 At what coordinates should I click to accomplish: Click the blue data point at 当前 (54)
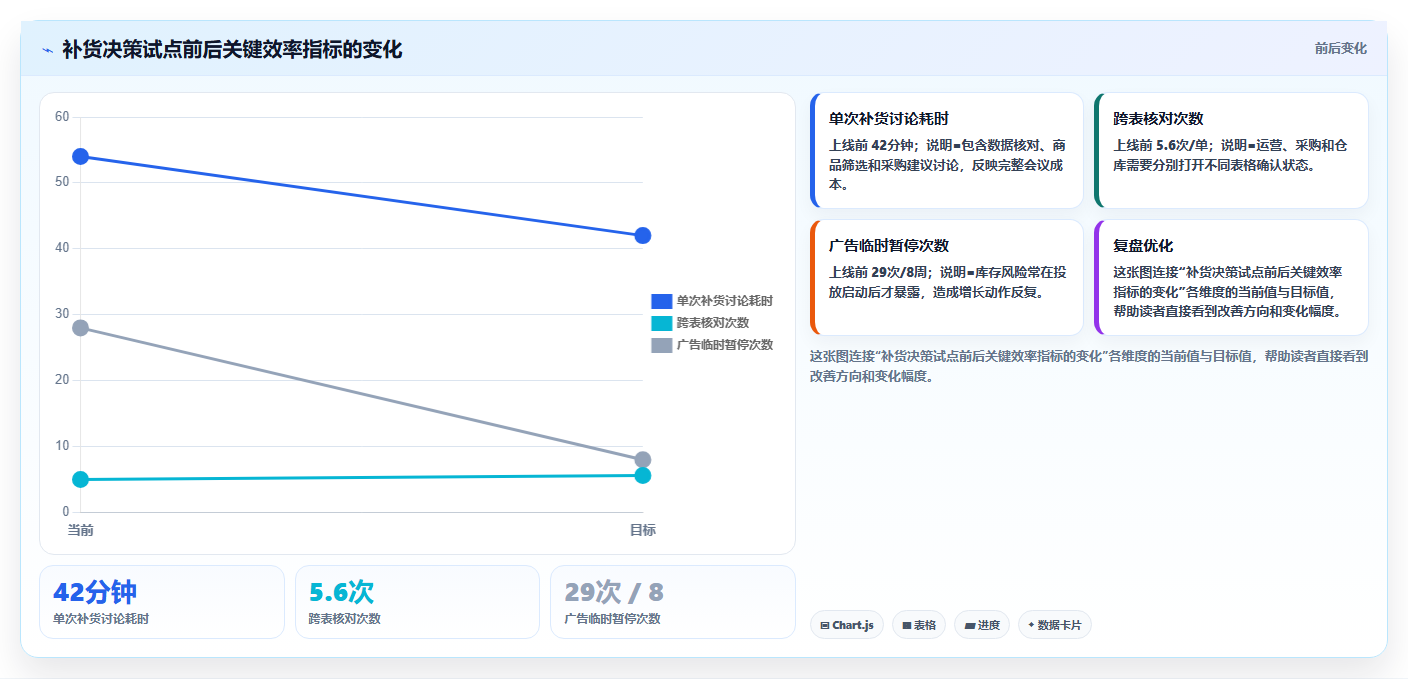click(x=80, y=156)
